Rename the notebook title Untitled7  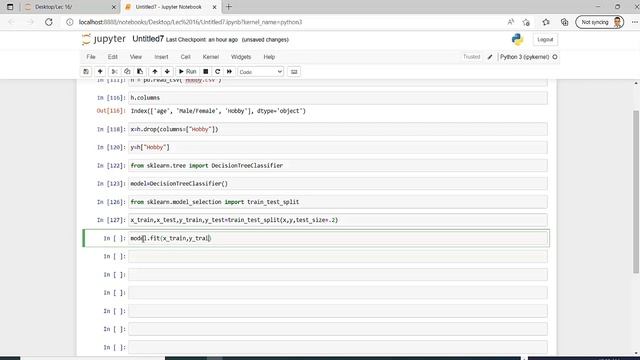click(148, 39)
